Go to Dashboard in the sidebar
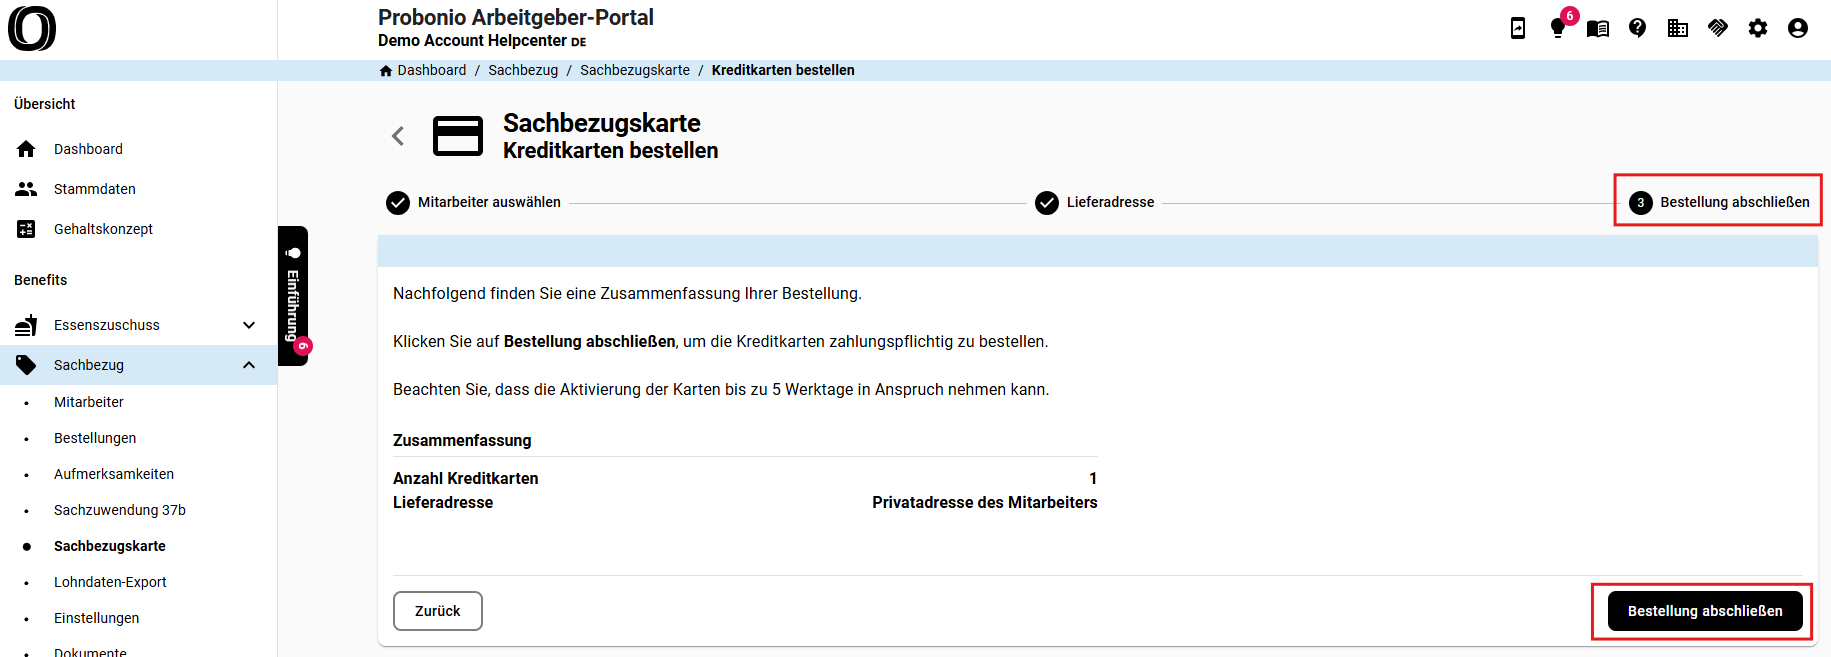1831x657 pixels. 88,149
